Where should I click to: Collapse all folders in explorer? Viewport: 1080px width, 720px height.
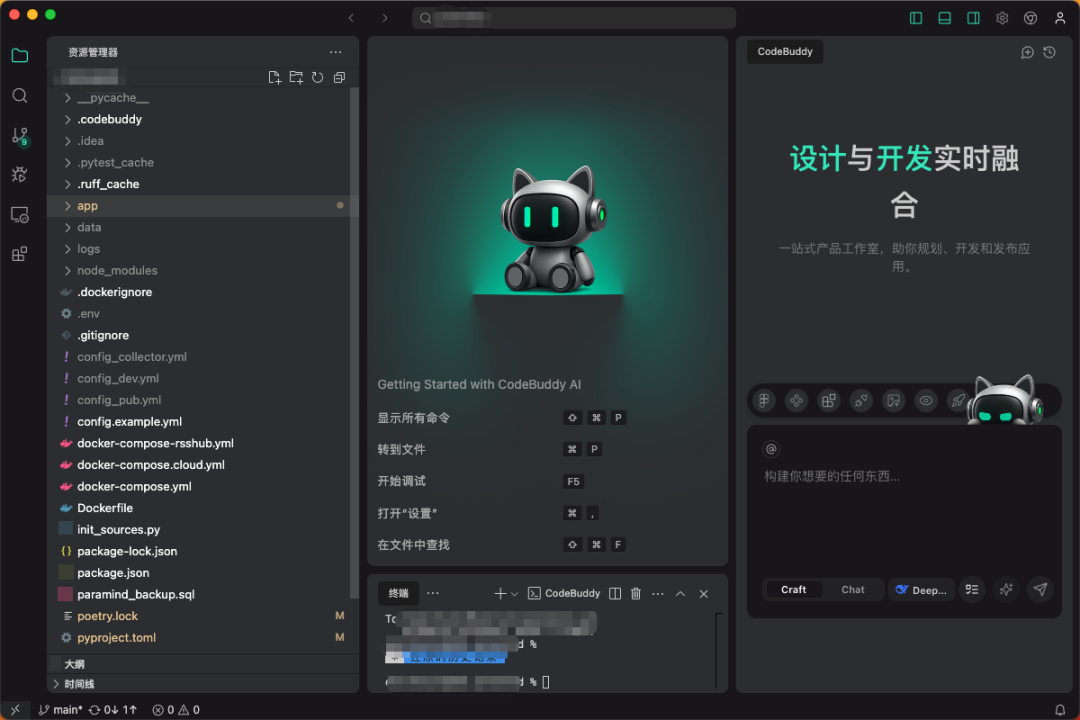[x=339, y=77]
